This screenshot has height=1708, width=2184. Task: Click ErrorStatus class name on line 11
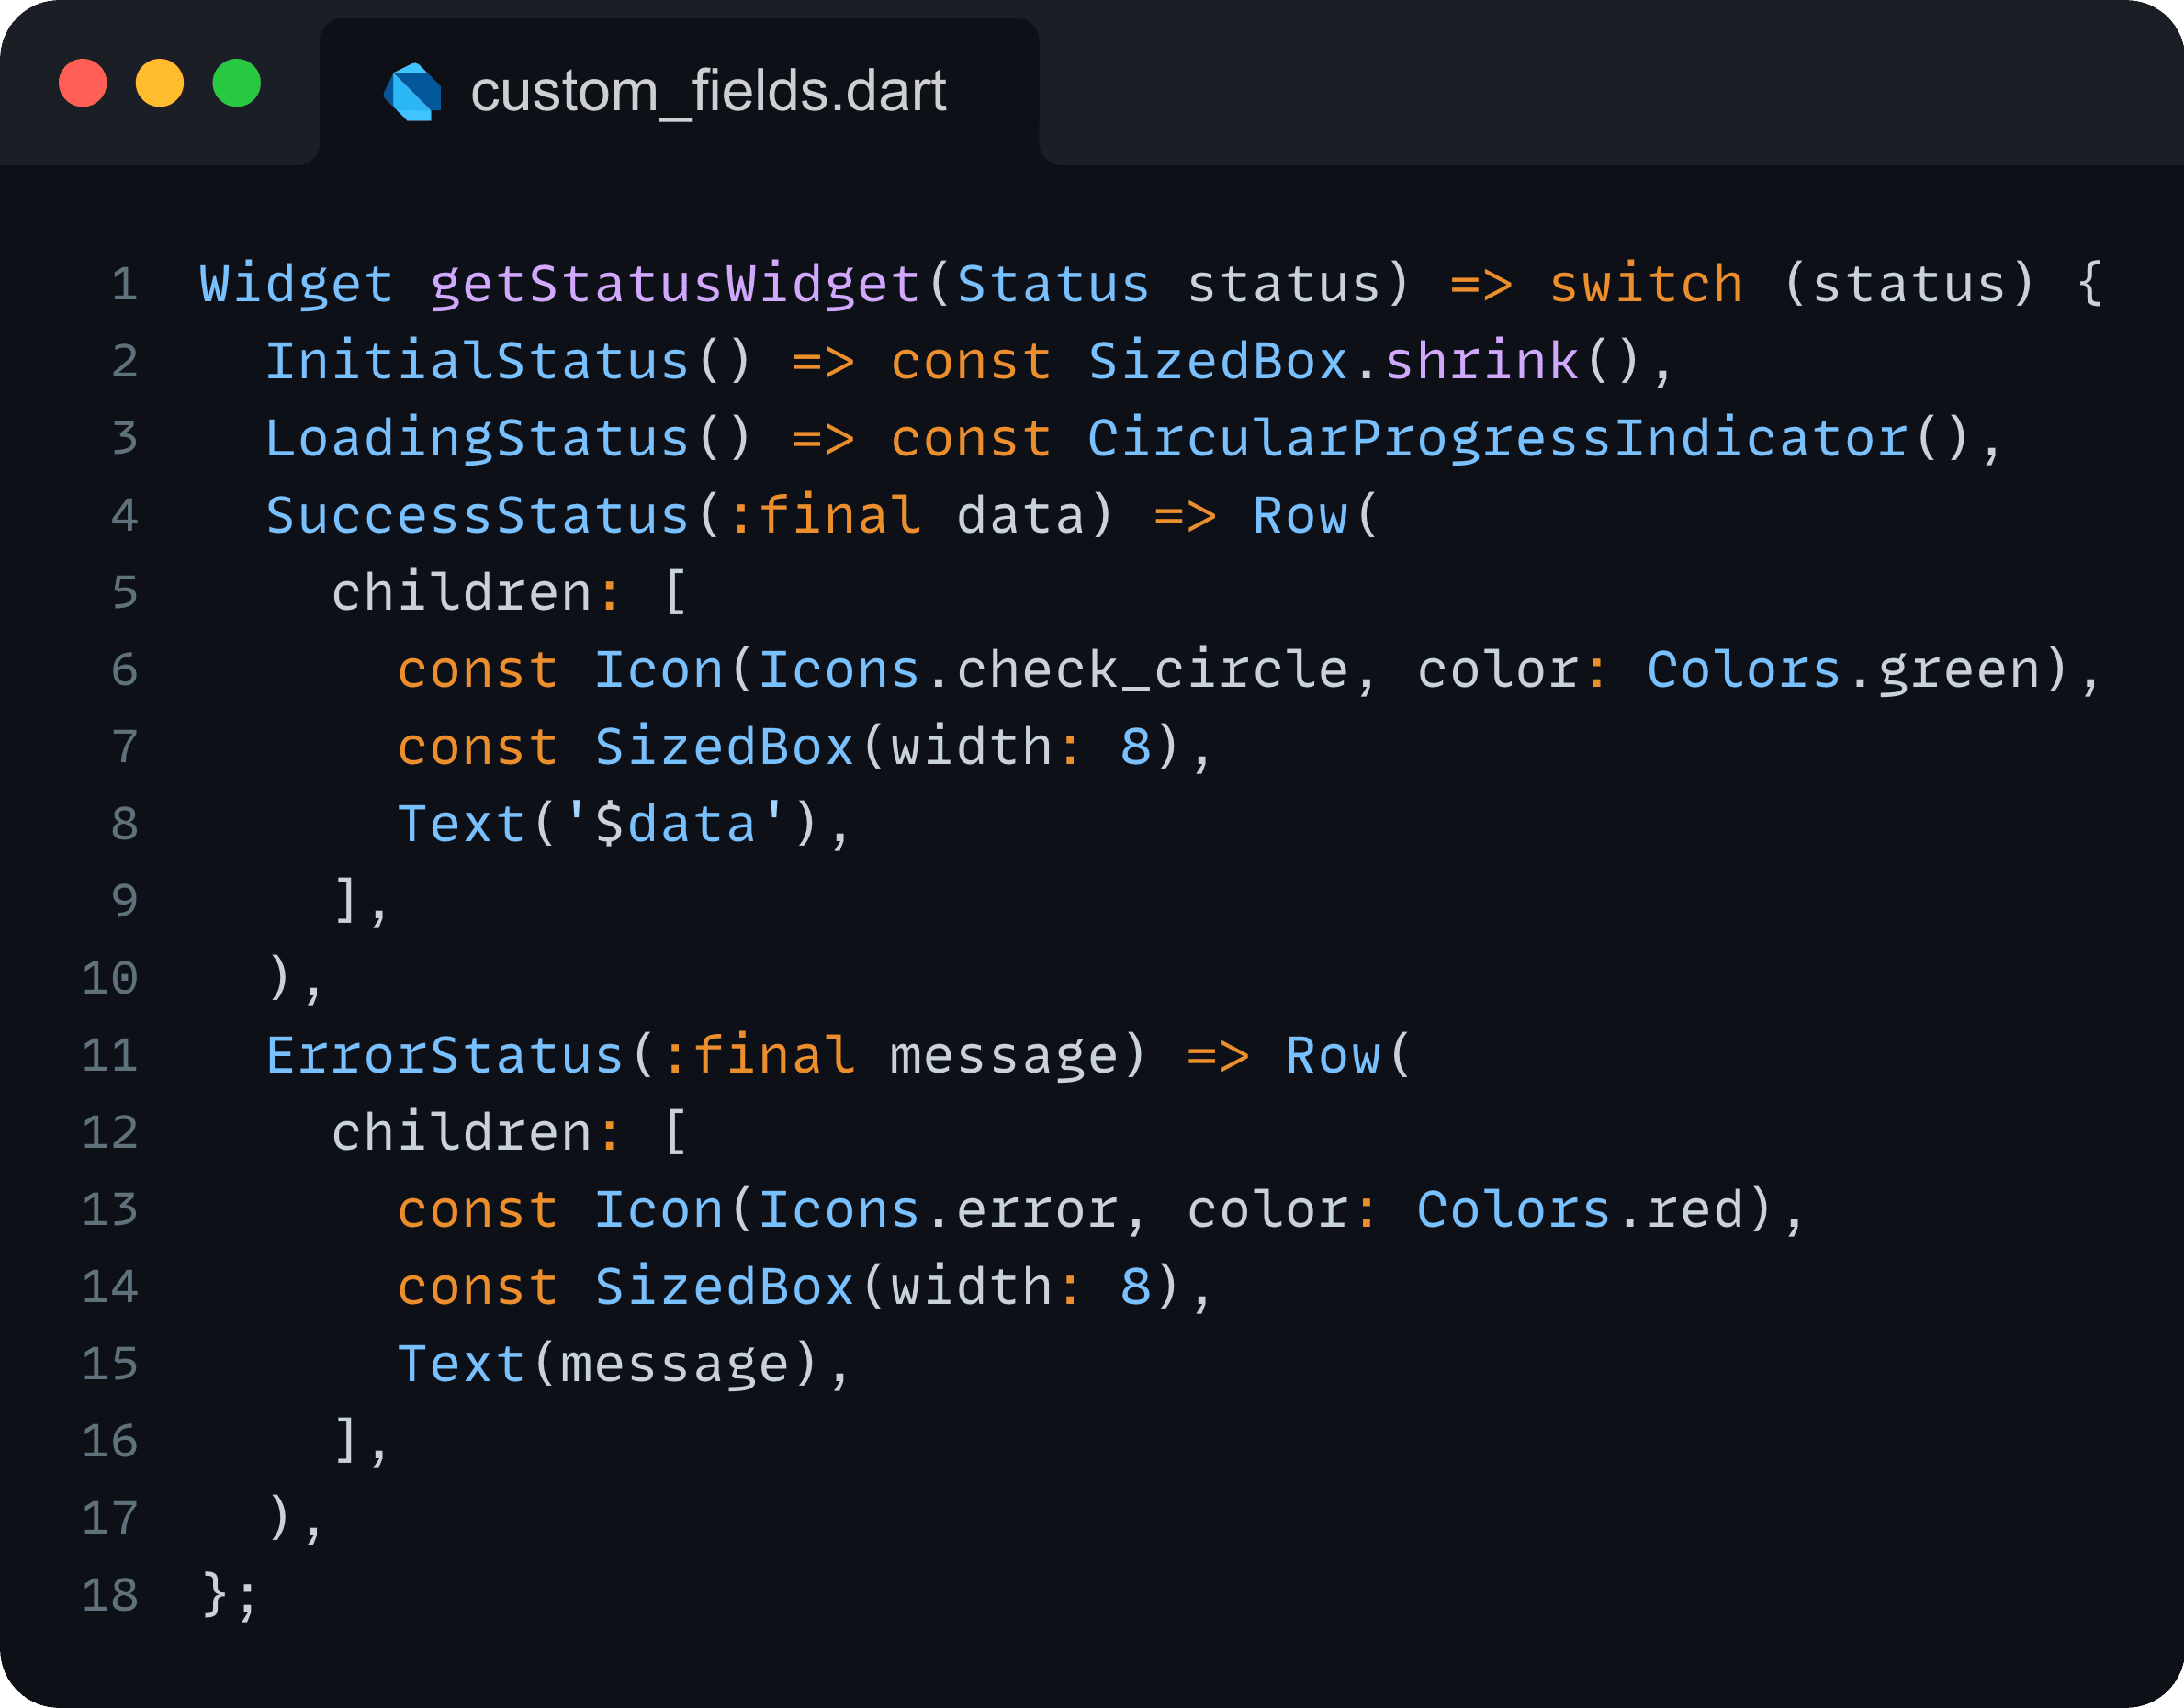pyautogui.click(x=445, y=1056)
